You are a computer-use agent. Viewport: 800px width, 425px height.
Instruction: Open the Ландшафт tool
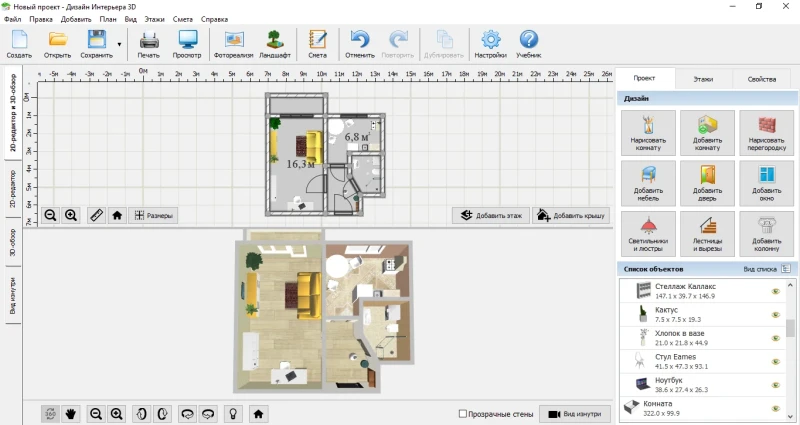pos(275,44)
